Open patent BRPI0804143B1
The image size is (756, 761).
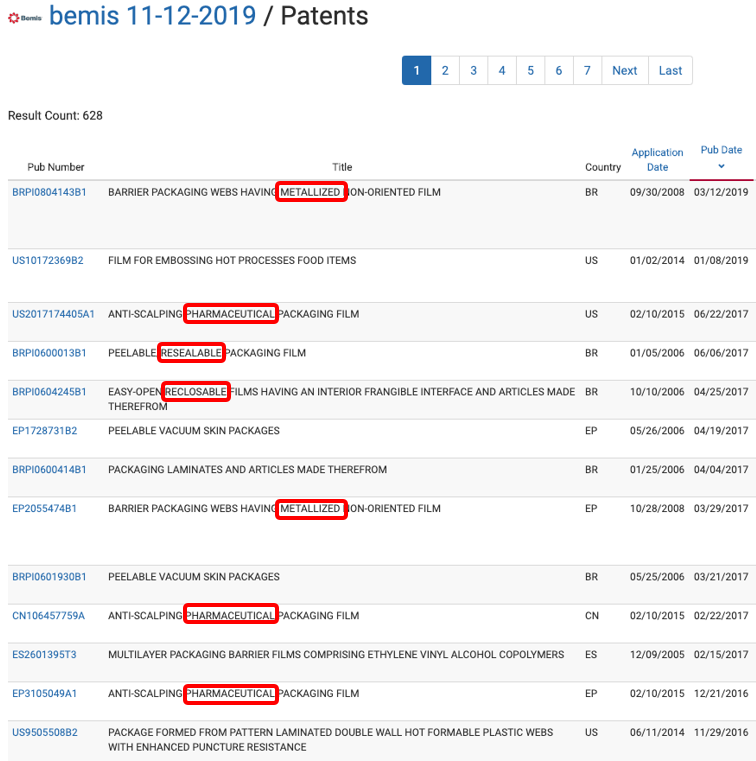pyautogui.click(x=49, y=192)
